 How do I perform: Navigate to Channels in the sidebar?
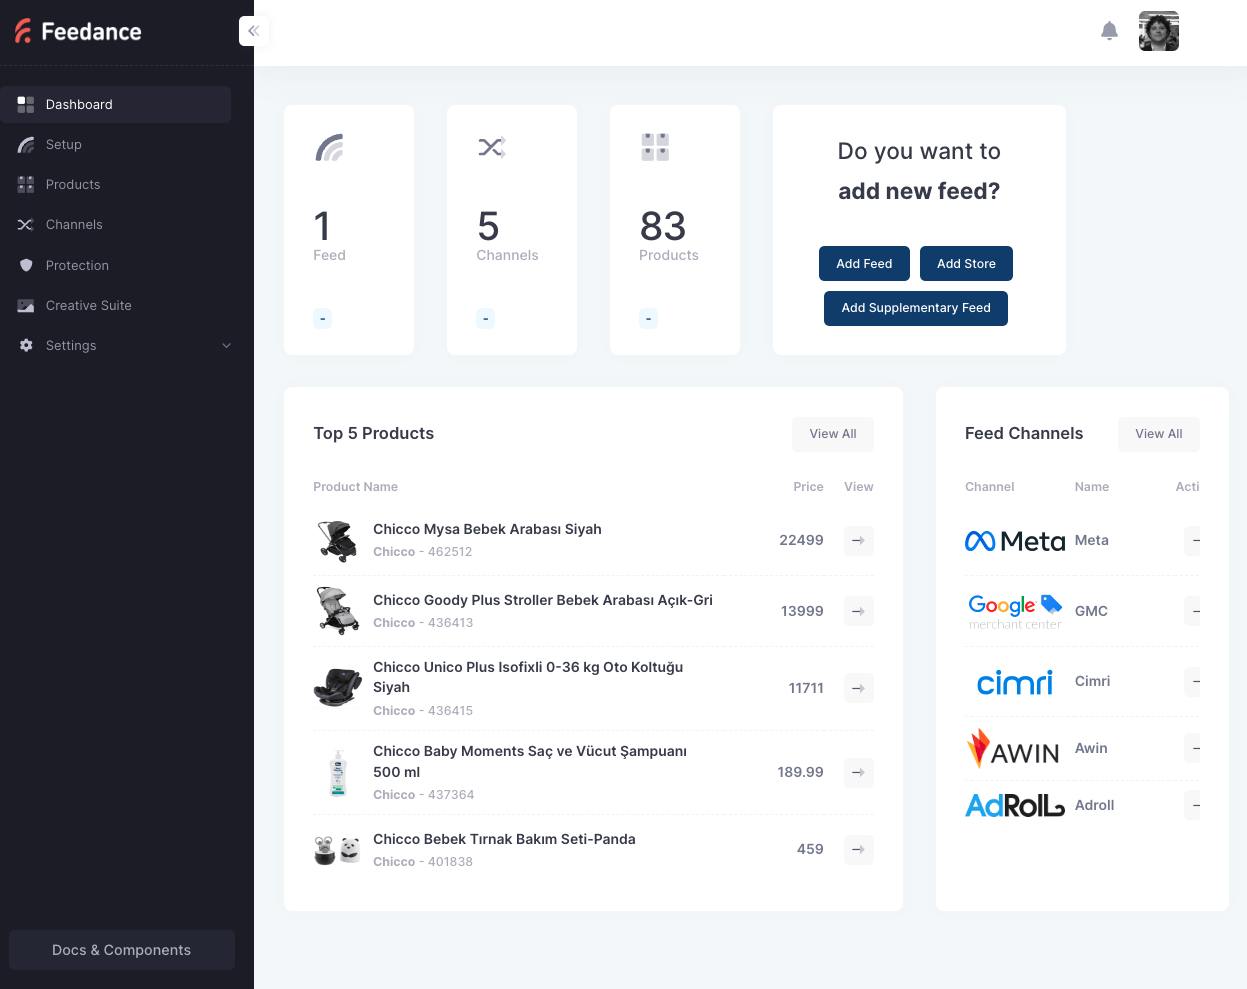point(72,224)
